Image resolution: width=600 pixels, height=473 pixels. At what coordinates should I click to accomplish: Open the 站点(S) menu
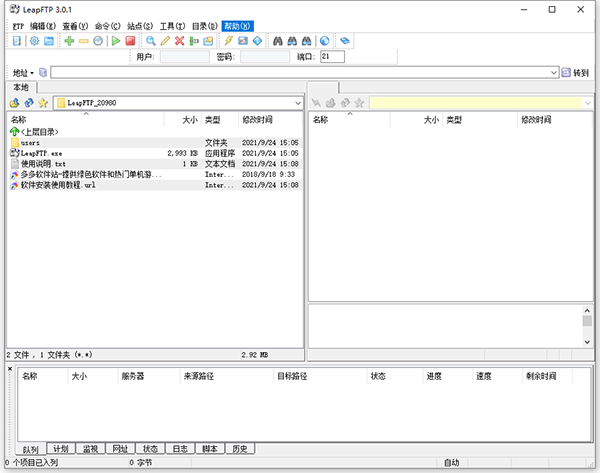click(140, 26)
